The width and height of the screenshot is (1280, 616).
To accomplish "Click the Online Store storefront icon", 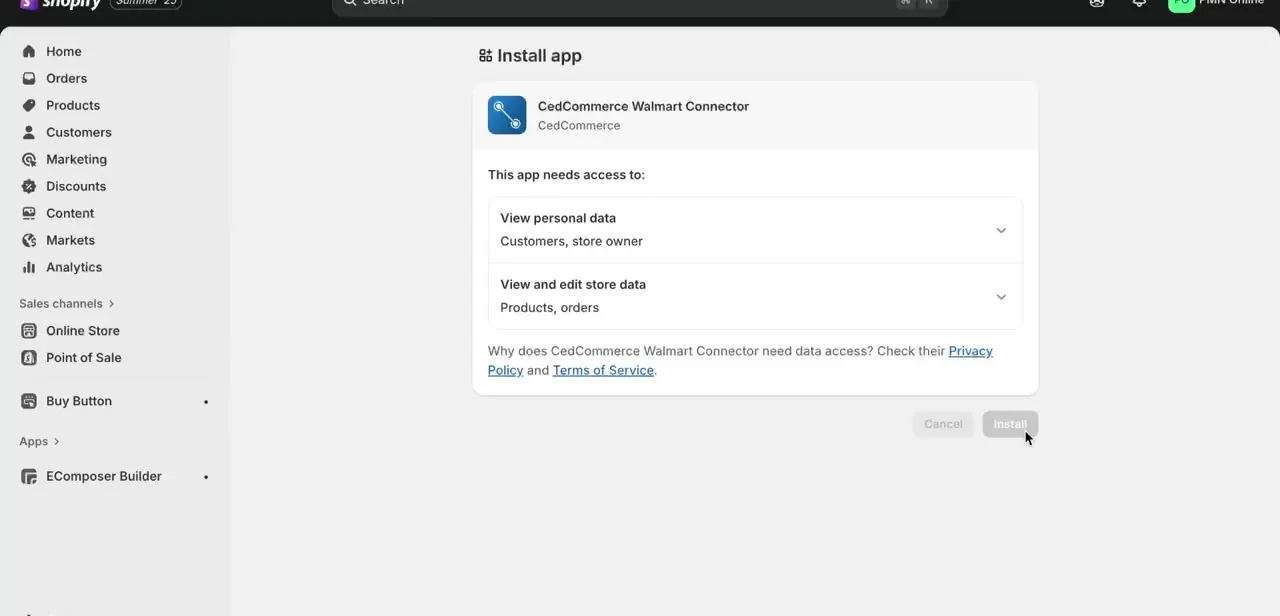I will [x=29, y=331].
